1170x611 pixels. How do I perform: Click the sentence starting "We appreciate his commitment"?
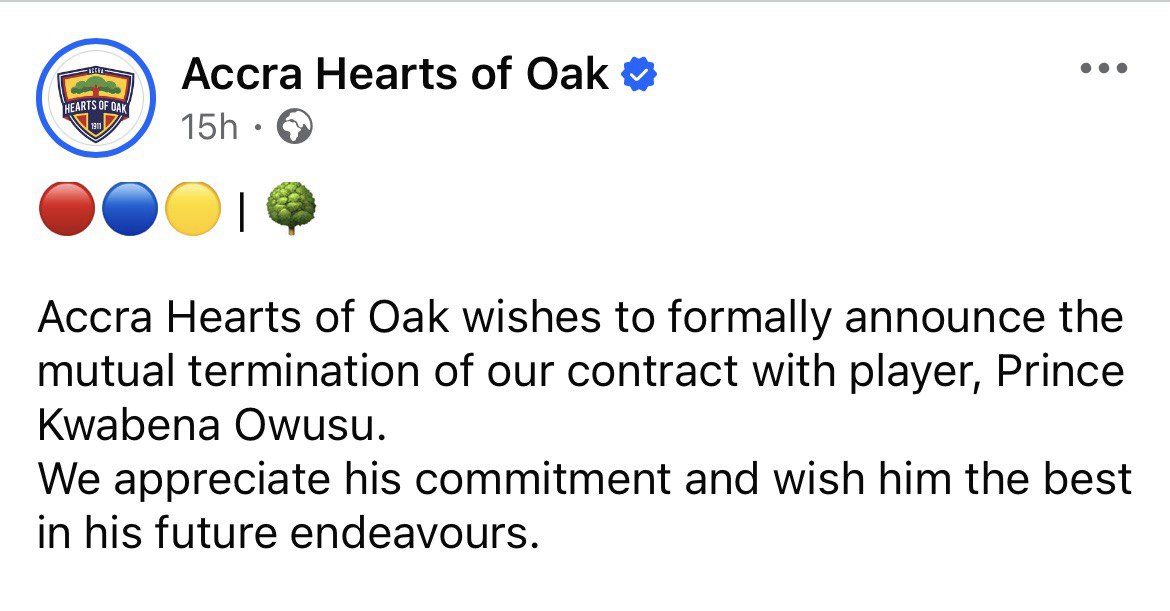click(x=584, y=480)
